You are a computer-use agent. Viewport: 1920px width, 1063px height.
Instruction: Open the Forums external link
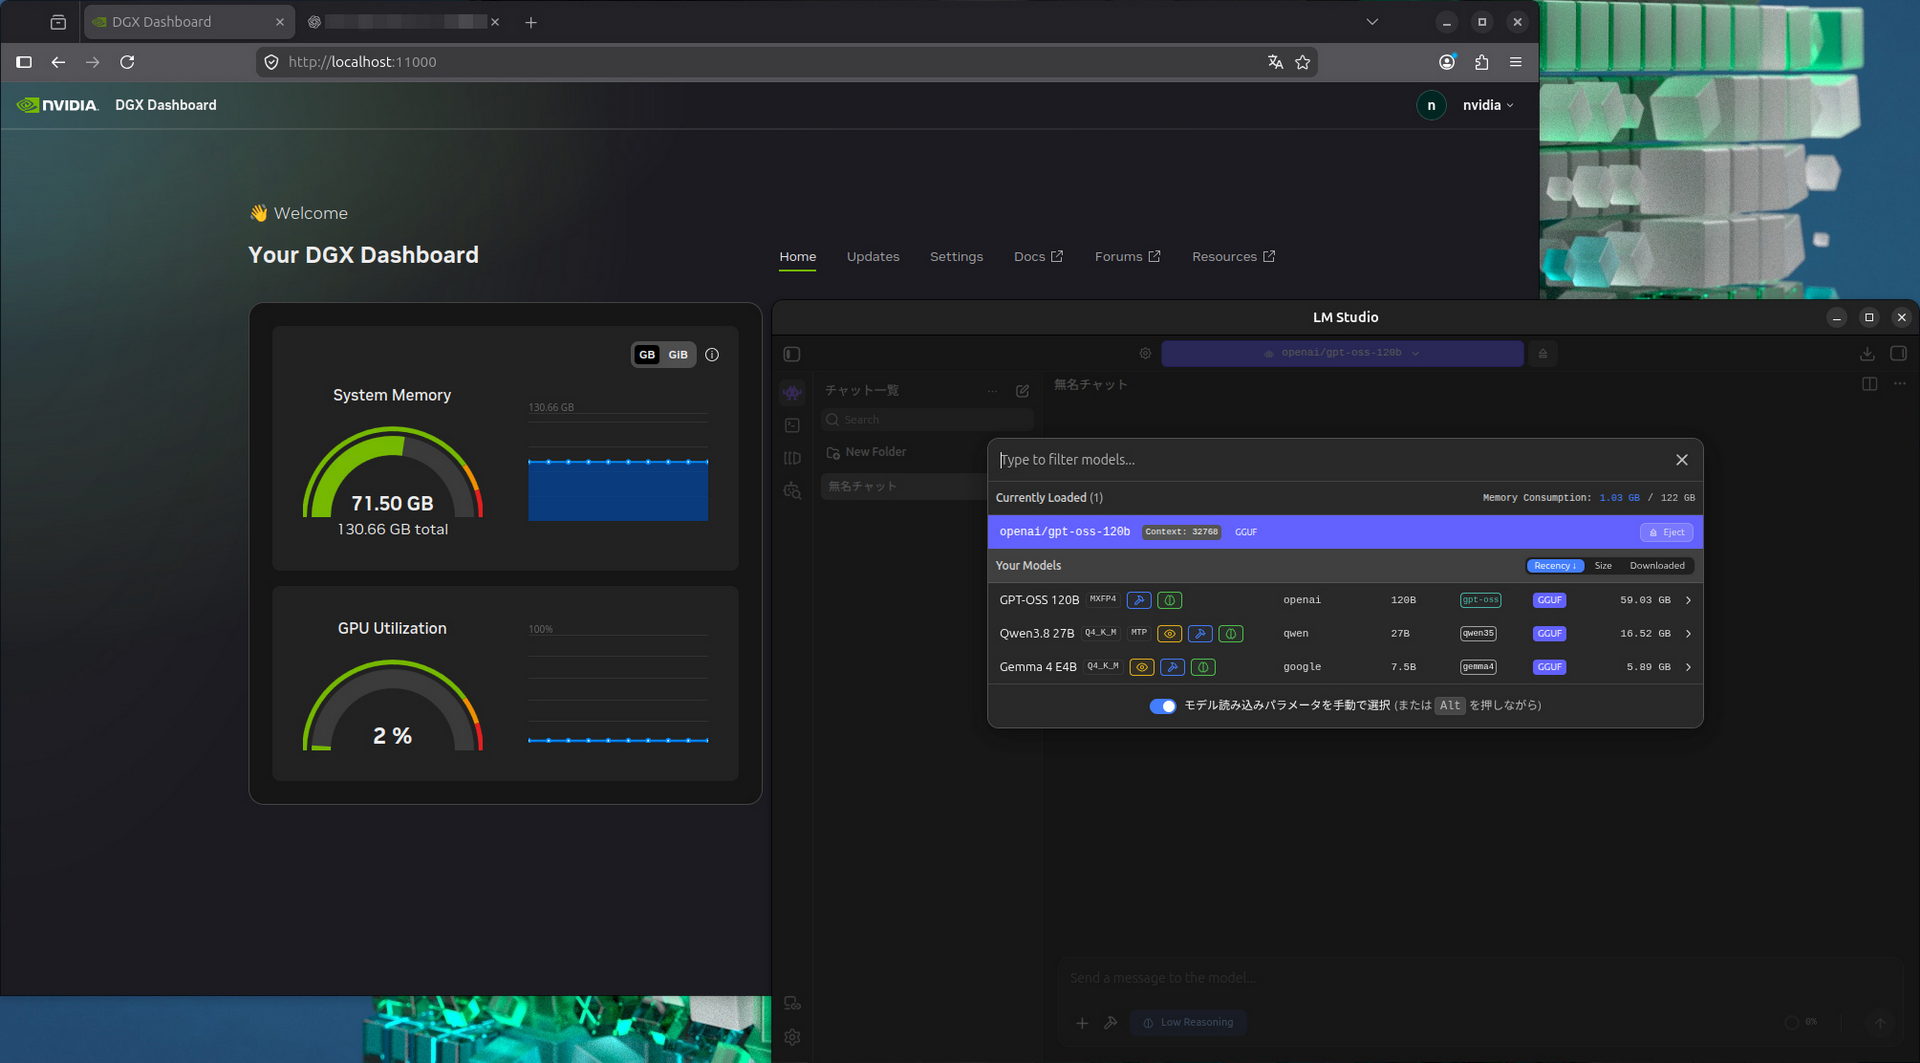(1127, 257)
